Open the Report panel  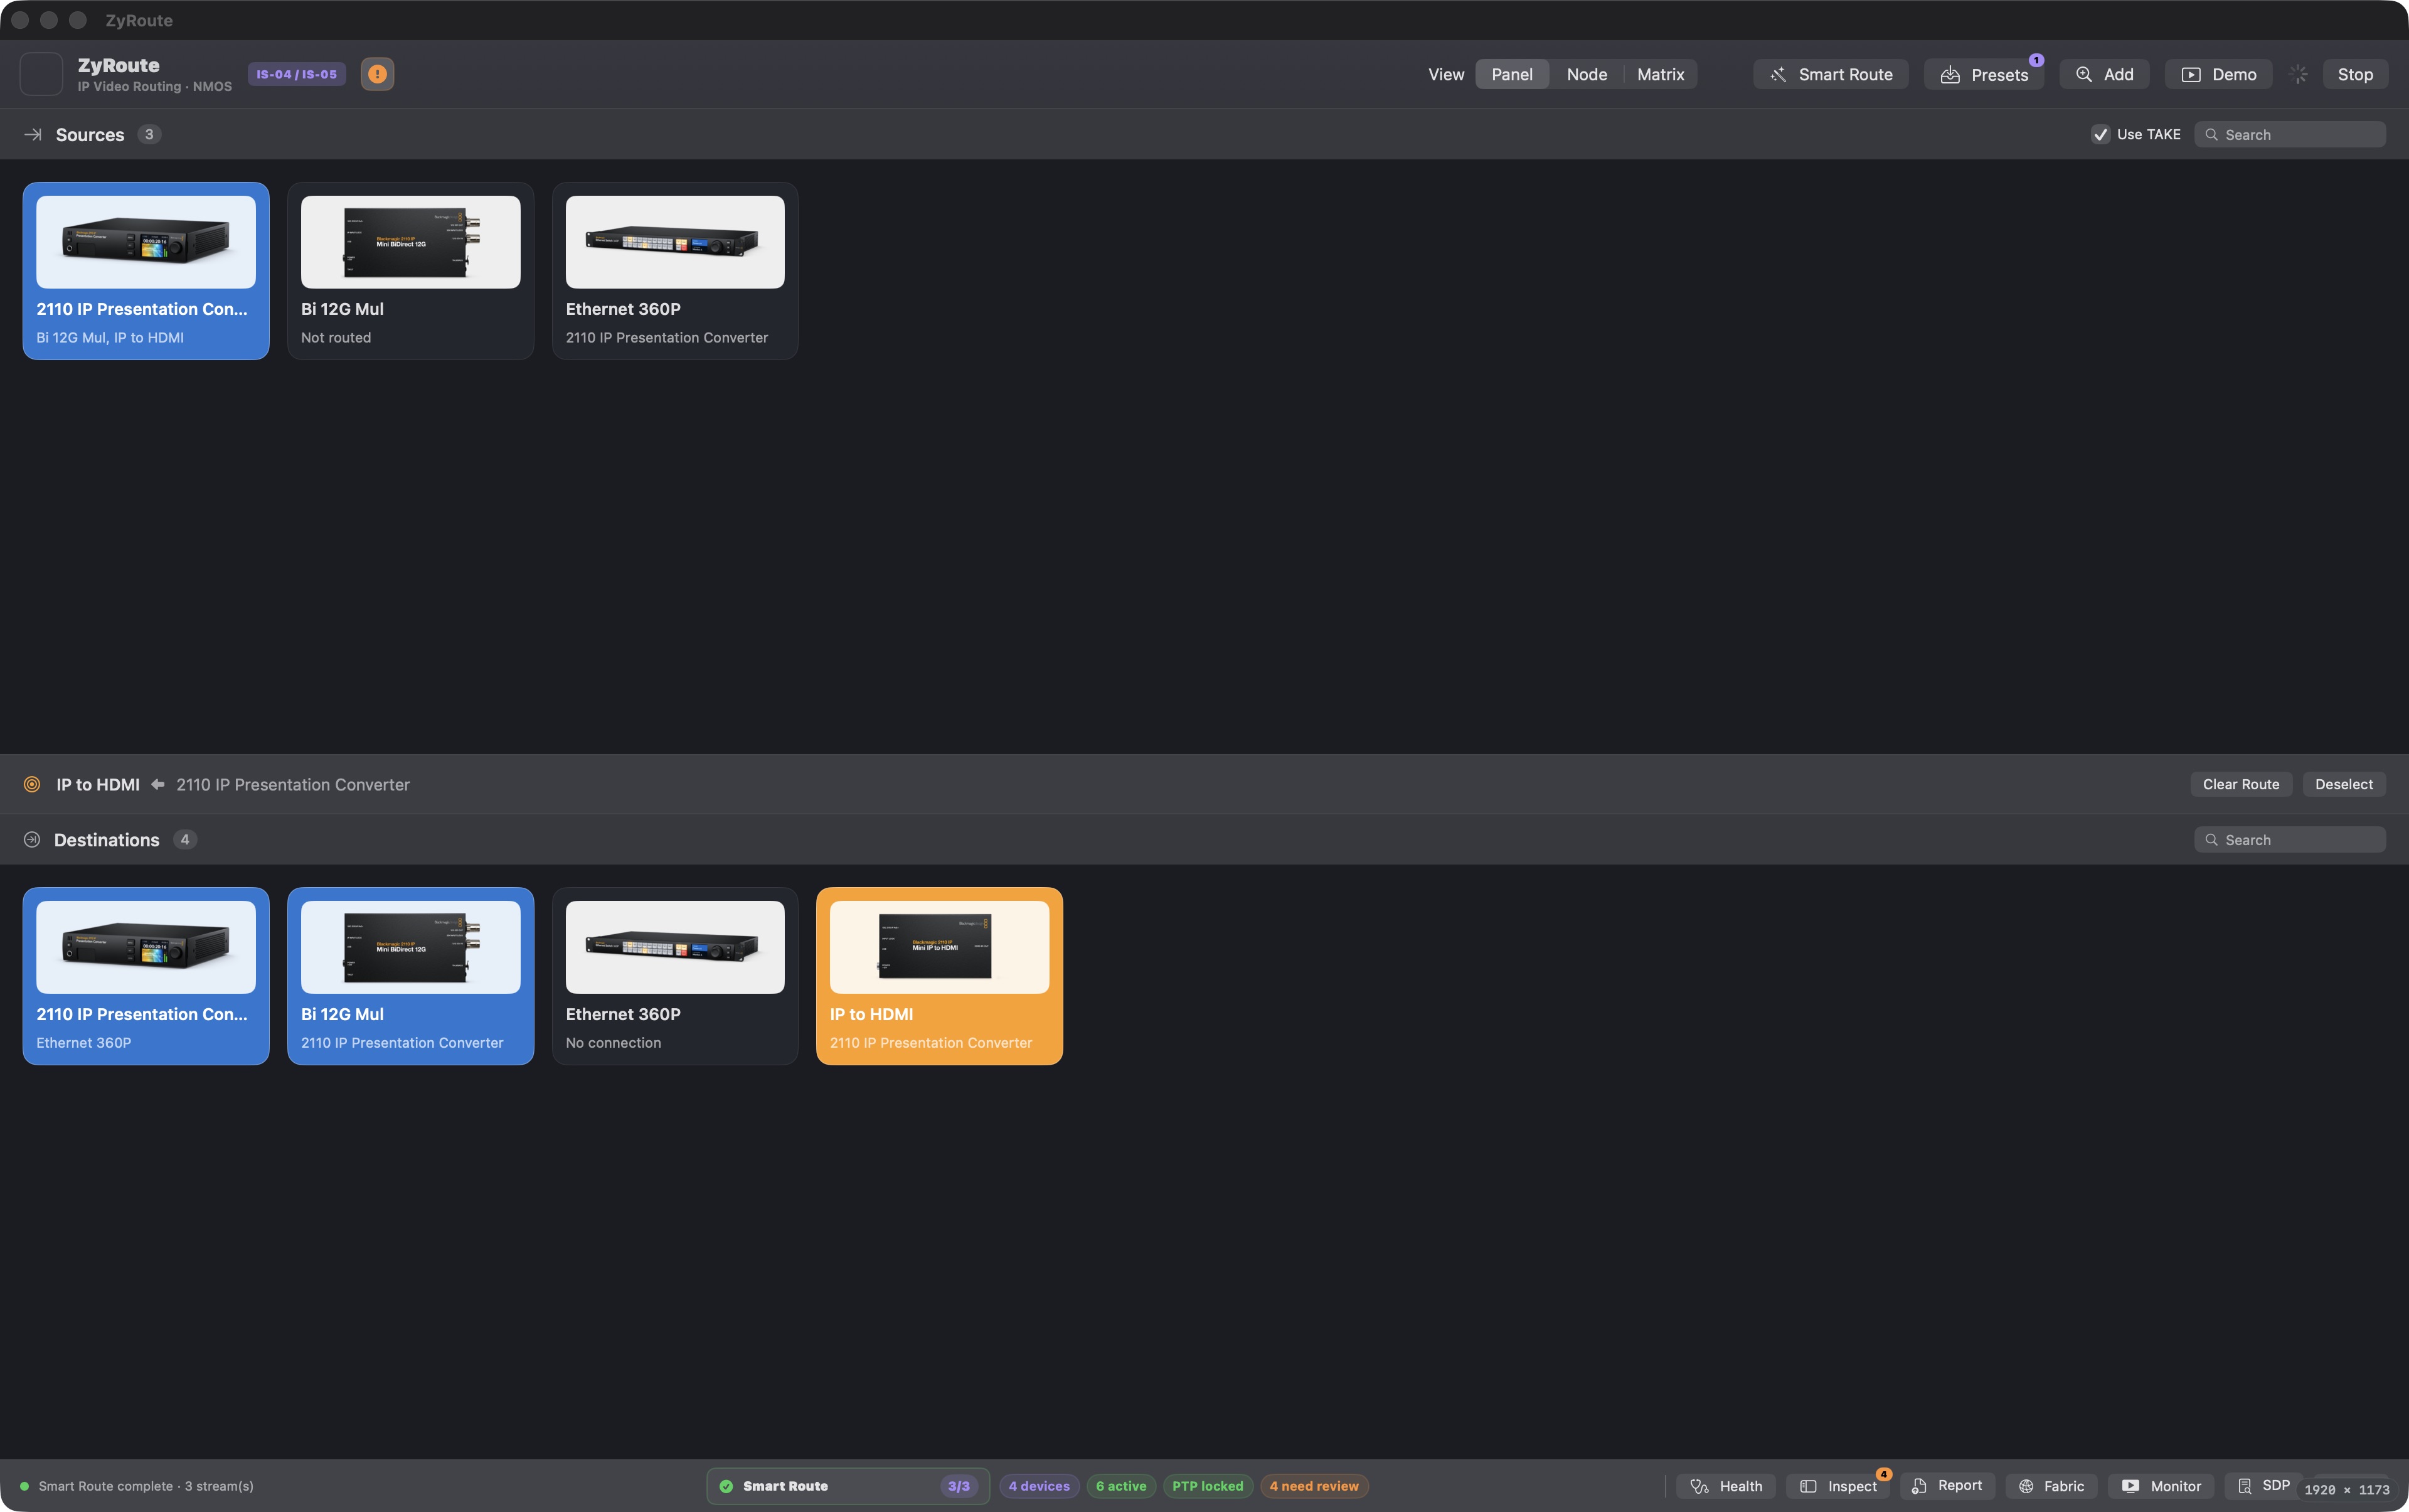pos(1946,1486)
